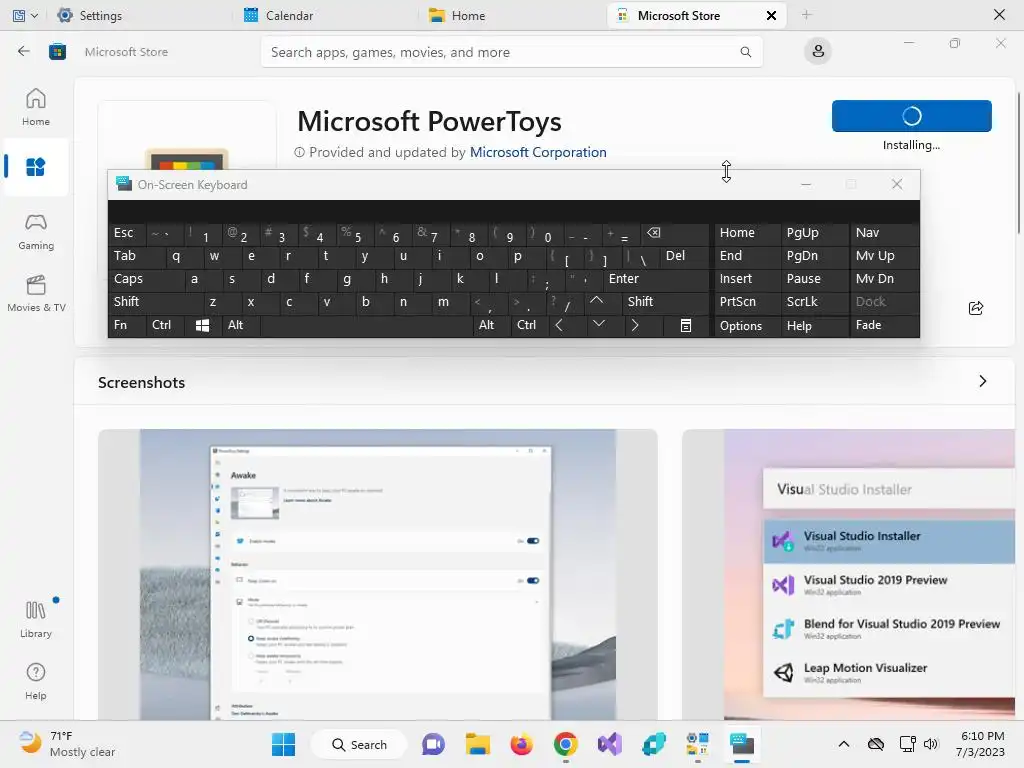The image size is (1024, 768).
Task: Open the Microsoft Corporation publisher link
Action: tap(537, 152)
